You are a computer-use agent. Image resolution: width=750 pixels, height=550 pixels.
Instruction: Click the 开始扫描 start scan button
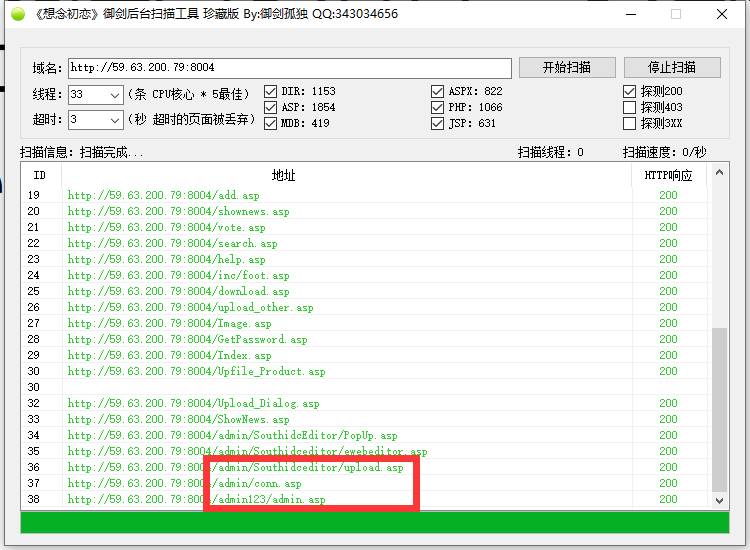click(567, 67)
